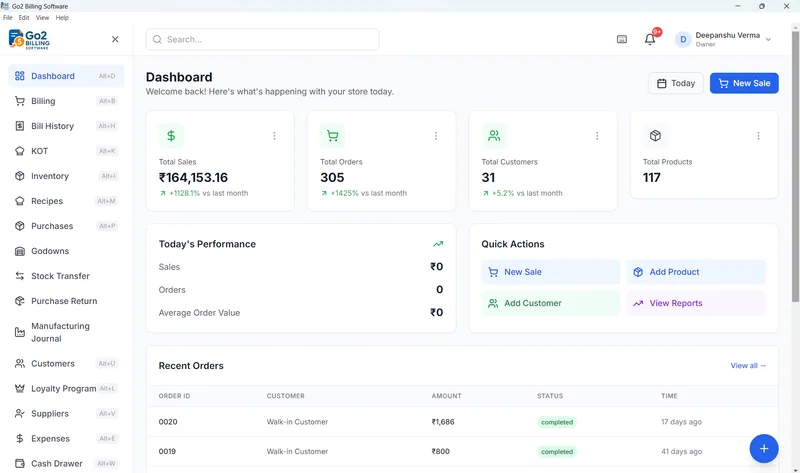800x473 pixels.
Task: Open Billing from the sidebar
Action: [x=66, y=101]
